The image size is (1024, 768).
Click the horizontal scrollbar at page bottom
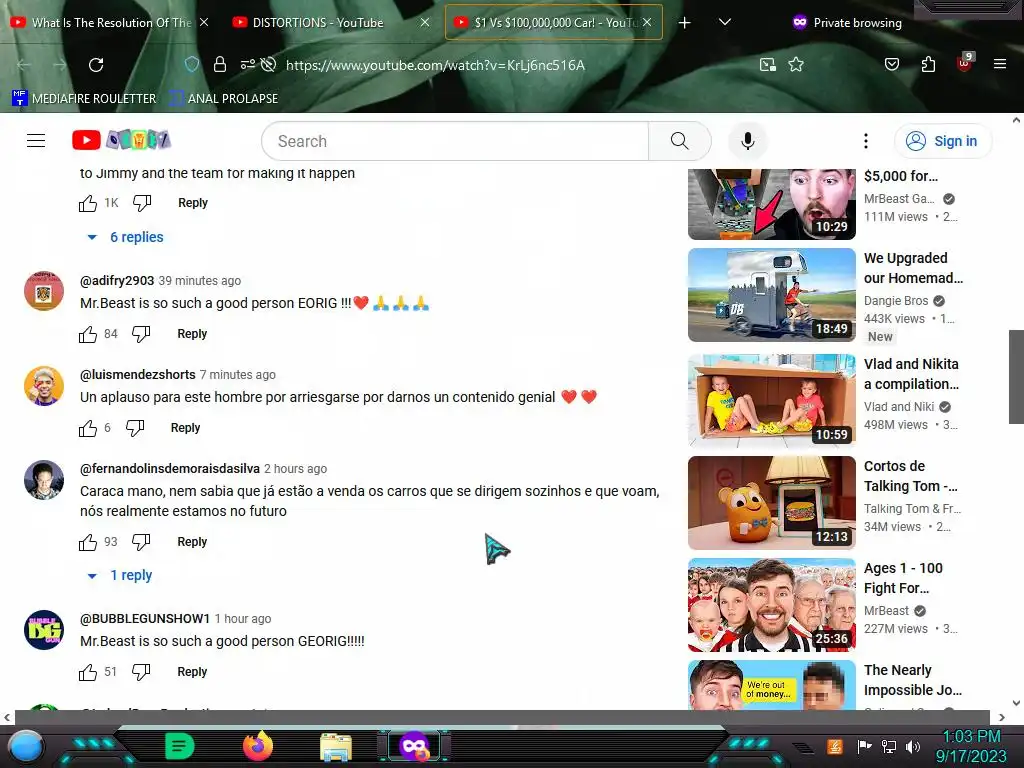(x=502, y=717)
